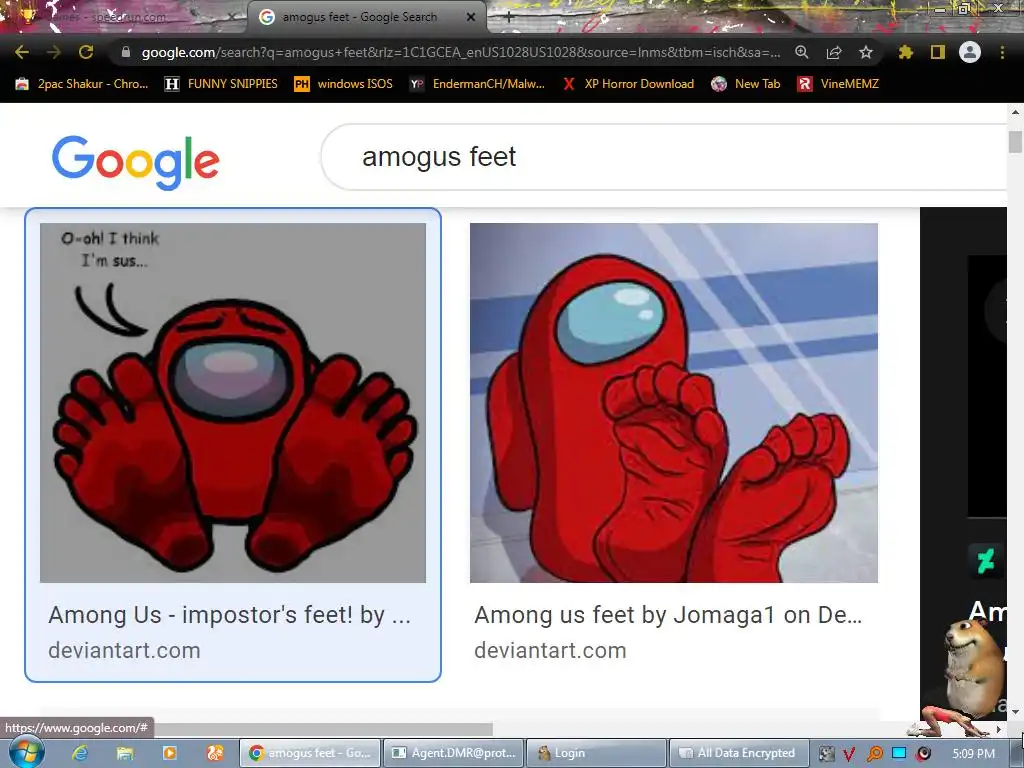The width and height of the screenshot is (1024, 768).
Task: Open the VineMEMZ bookmark
Action: point(838,84)
